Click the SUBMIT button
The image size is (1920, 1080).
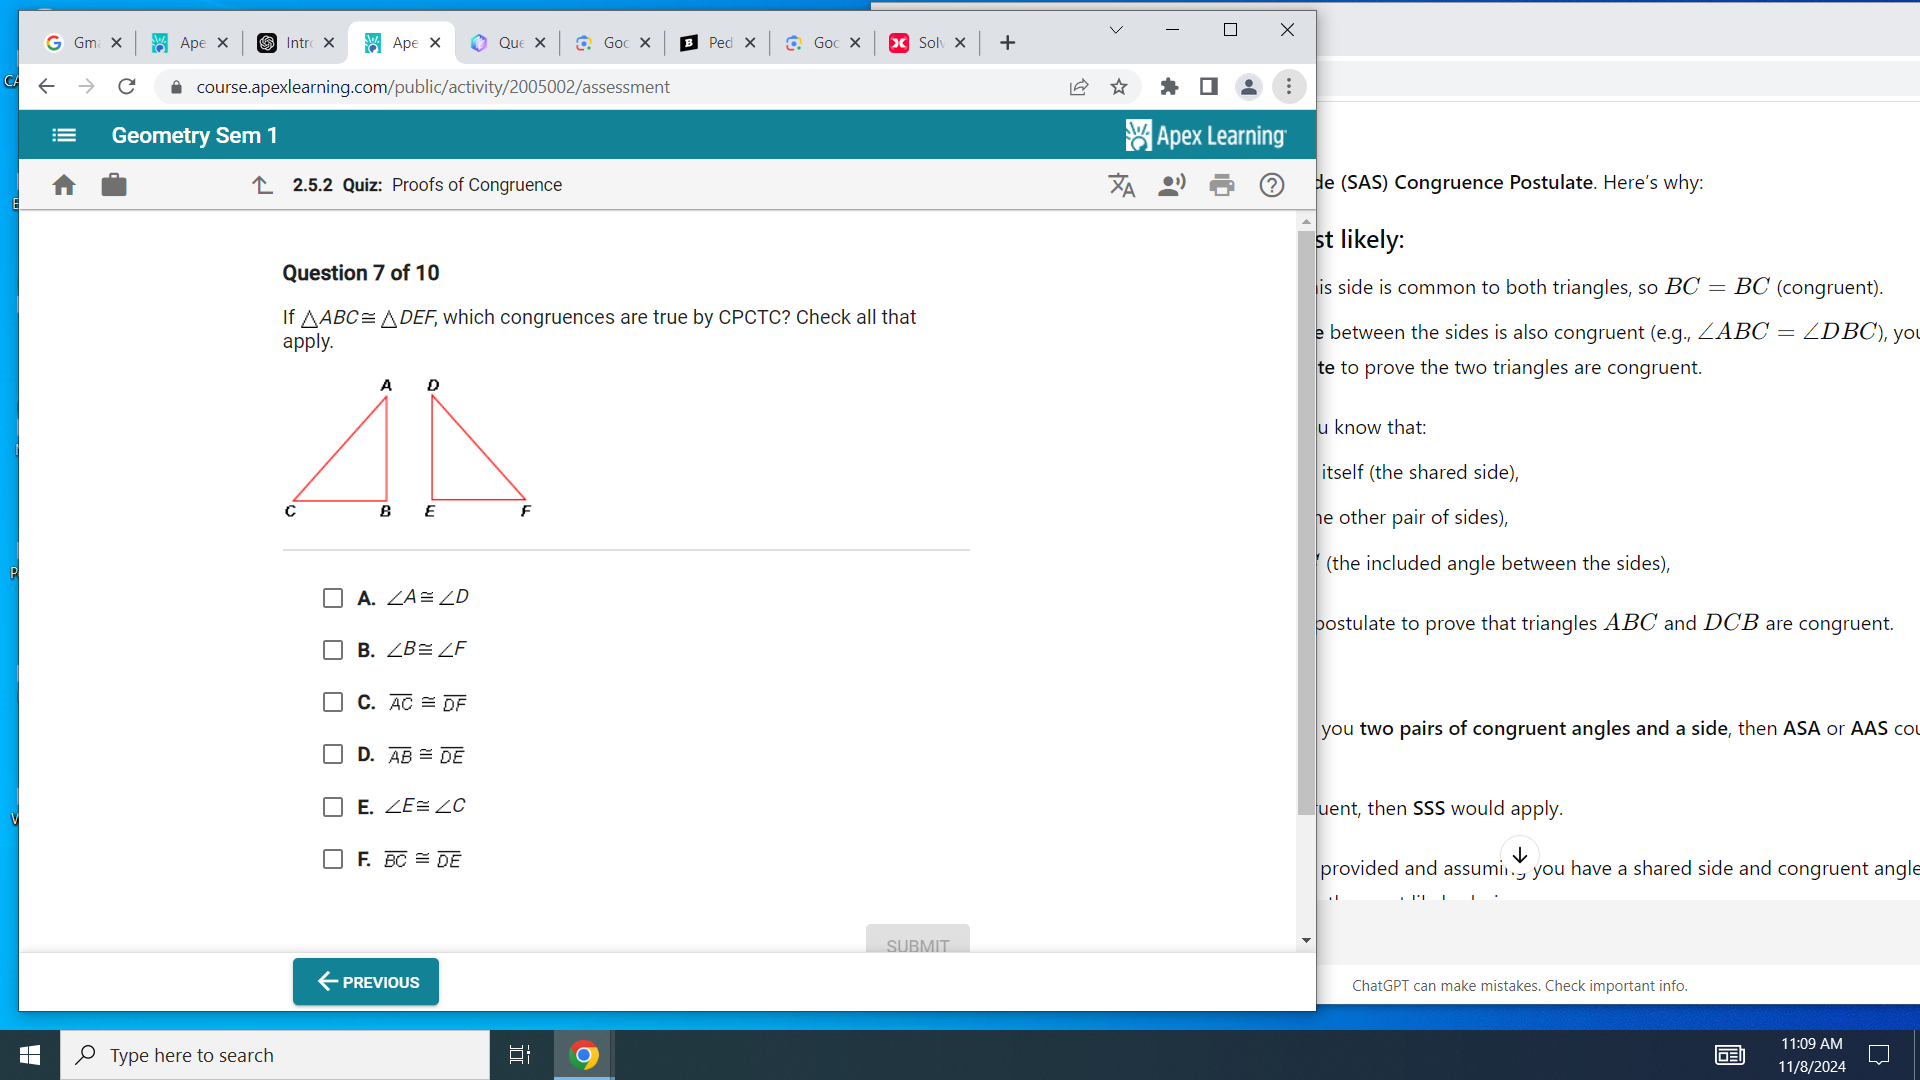[918, 940]
